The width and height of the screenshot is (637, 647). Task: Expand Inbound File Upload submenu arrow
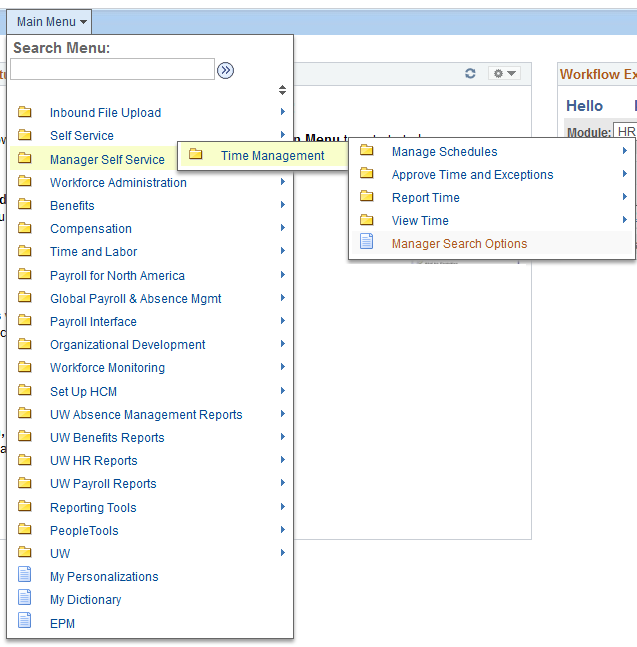[x=283, y=111]
